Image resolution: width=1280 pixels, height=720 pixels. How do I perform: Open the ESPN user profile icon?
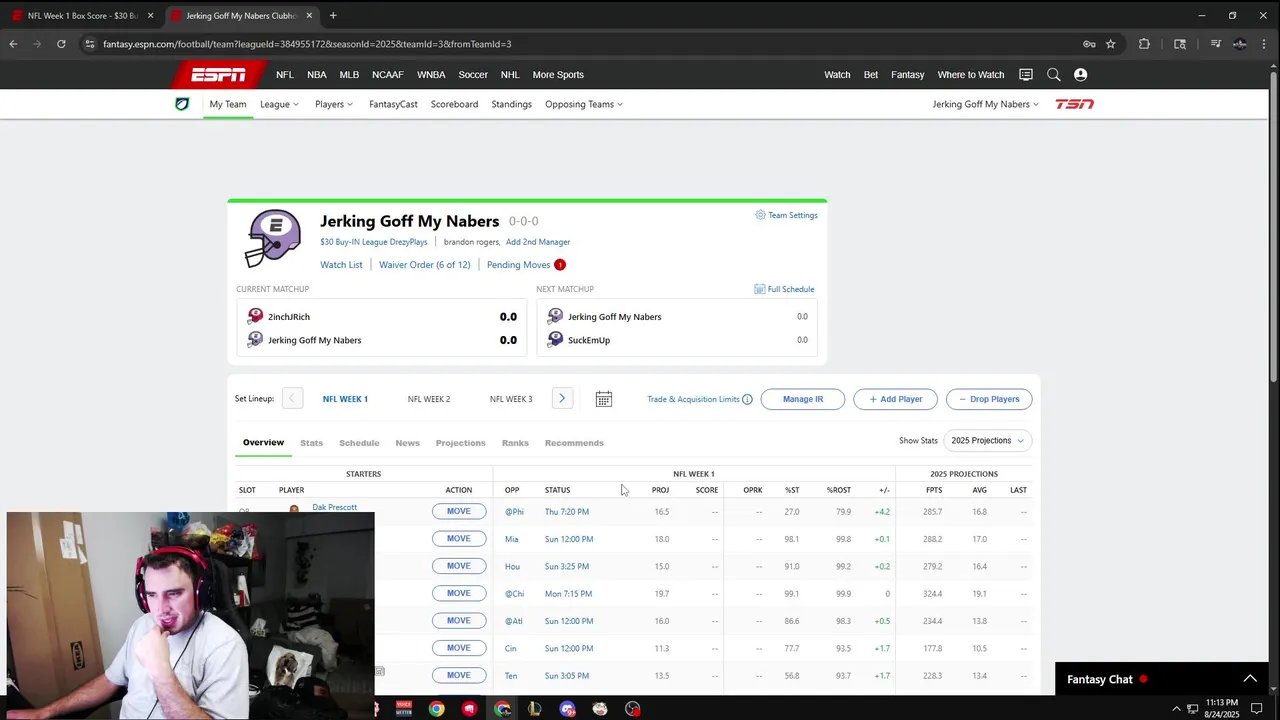coord(1080,75)
